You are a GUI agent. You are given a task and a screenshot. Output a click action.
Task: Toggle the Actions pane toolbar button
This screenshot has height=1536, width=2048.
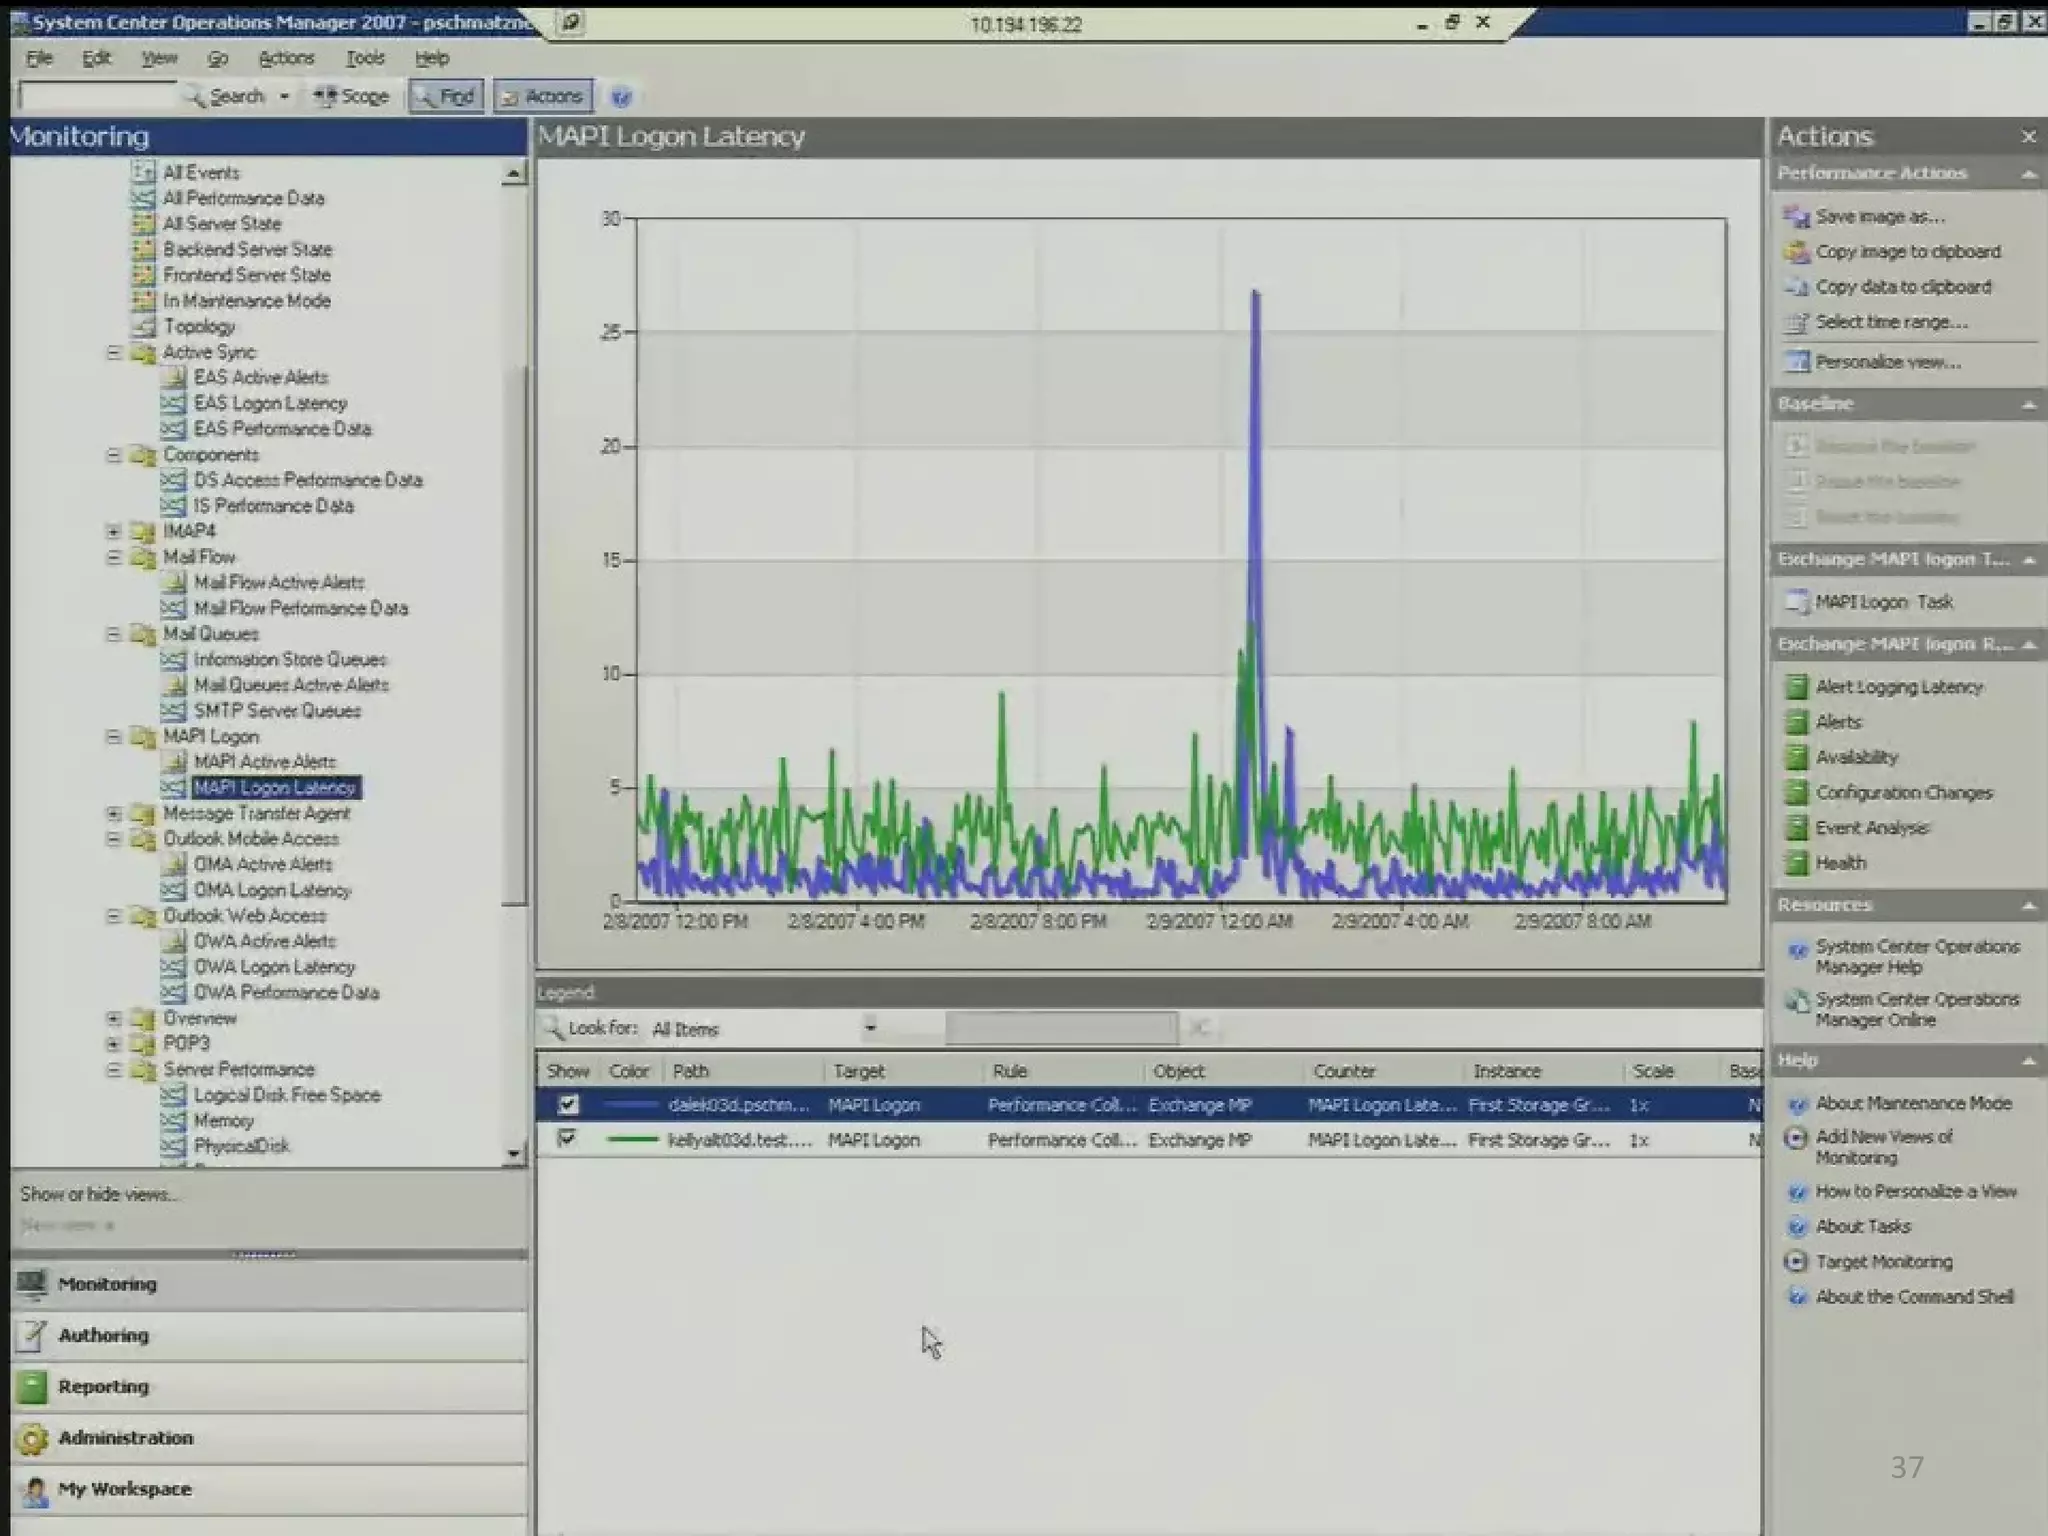pyautogui.click(x=543, y=97)
